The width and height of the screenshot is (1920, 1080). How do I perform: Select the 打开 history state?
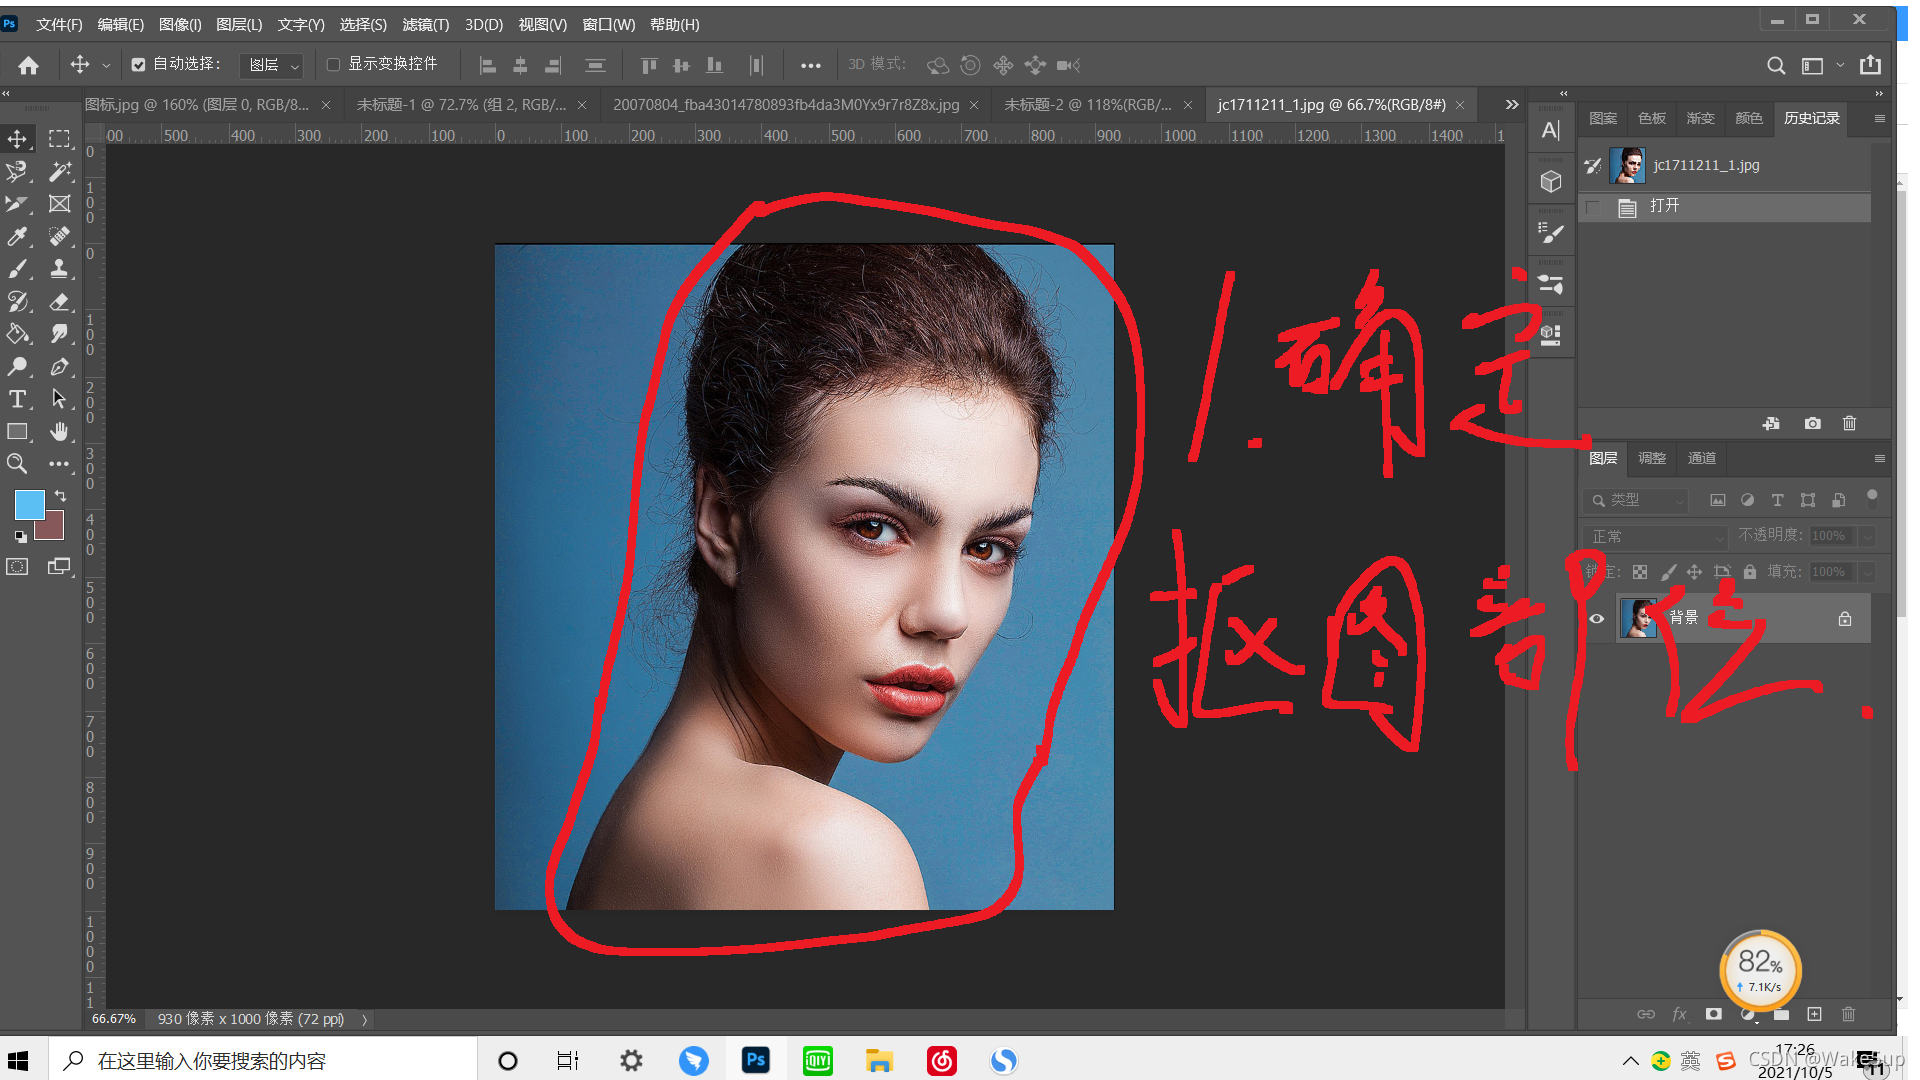coord(1665,206)
